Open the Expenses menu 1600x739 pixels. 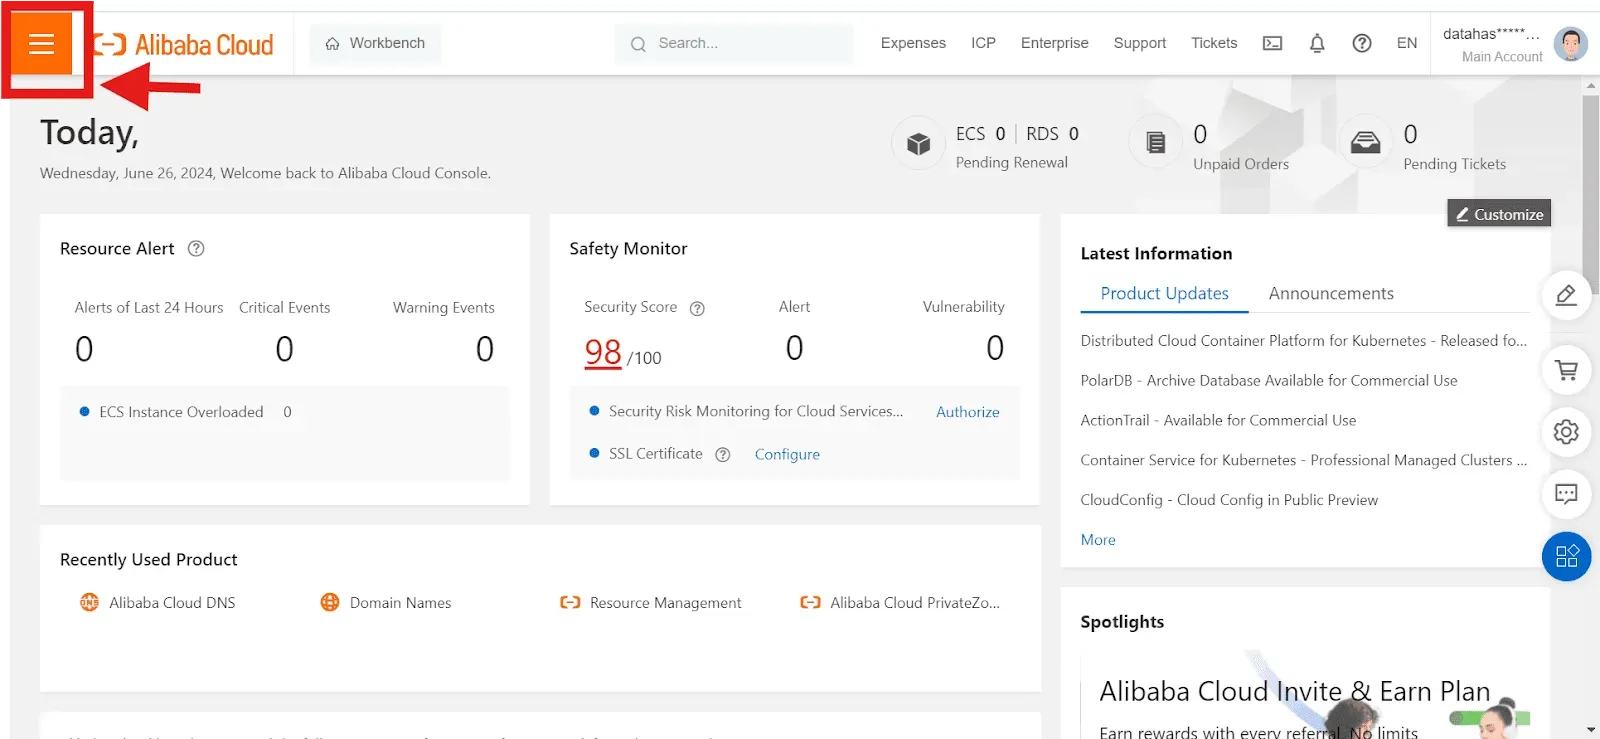[913, 43]
